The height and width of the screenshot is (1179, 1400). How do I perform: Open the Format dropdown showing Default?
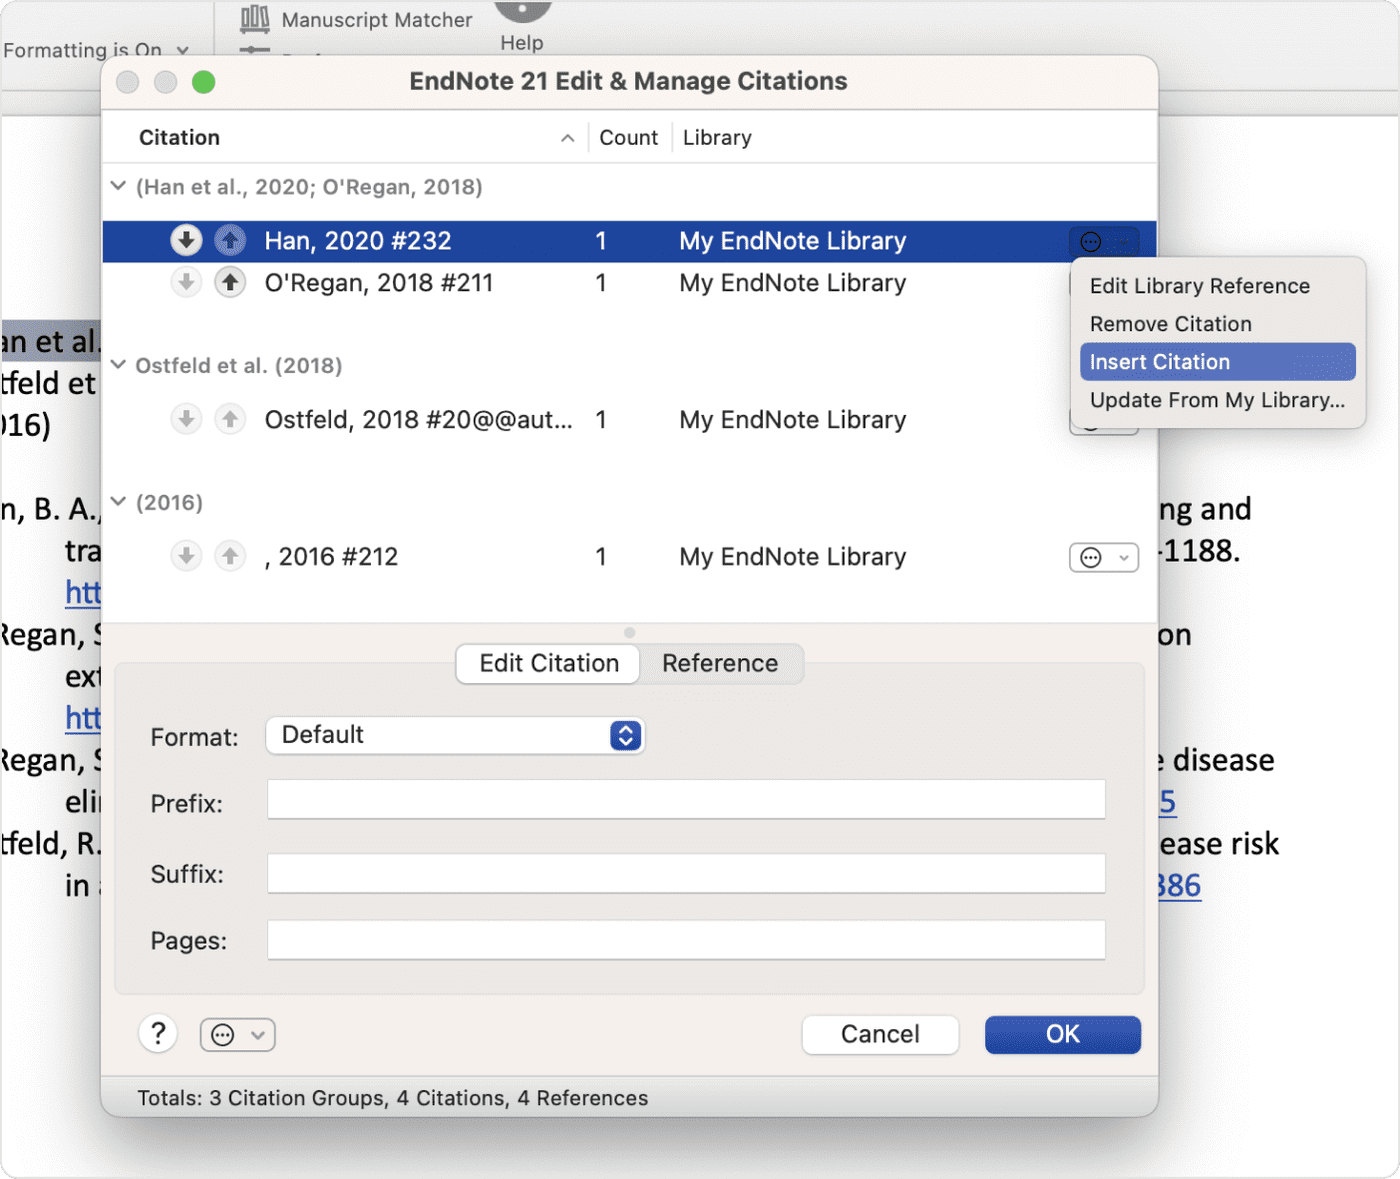tap(454, 735)
